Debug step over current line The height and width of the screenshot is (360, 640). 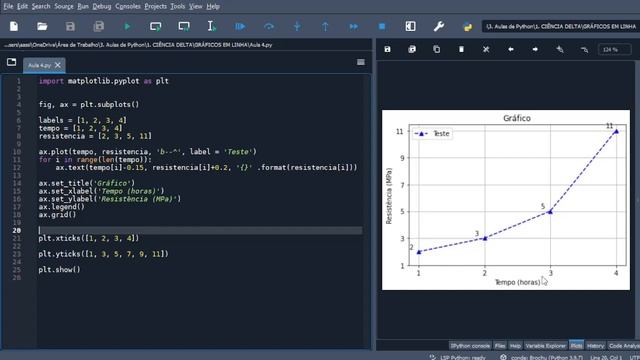tap(269, 27)
